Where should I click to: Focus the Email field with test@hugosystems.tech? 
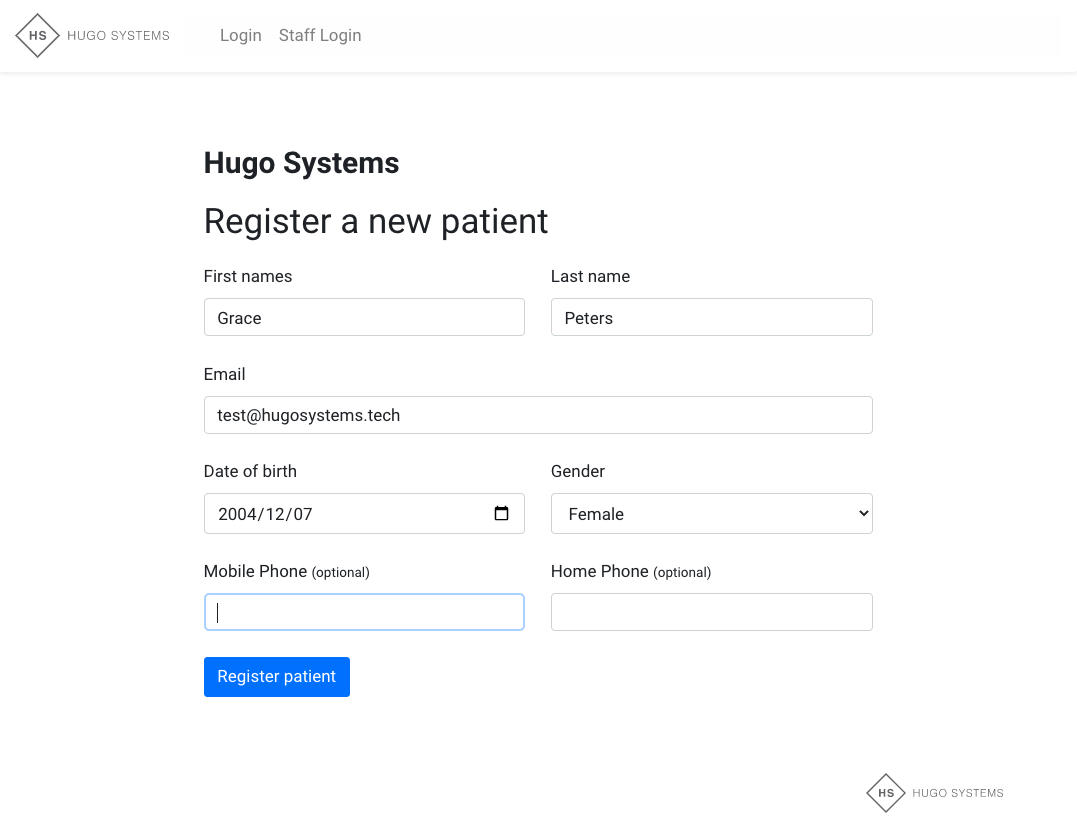[537, 414]
